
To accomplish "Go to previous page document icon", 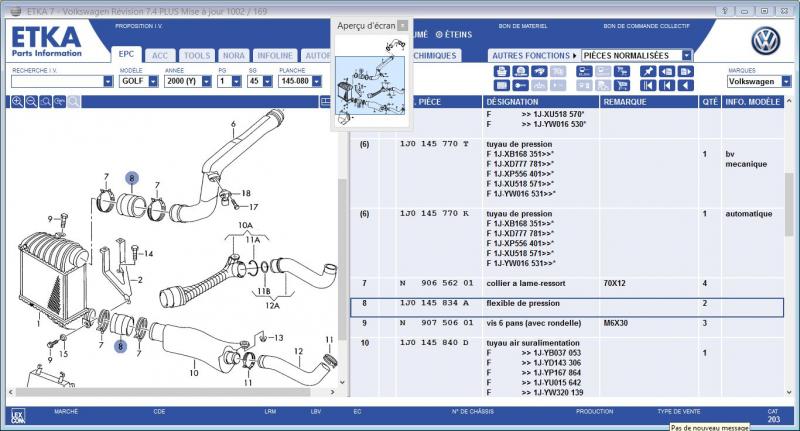I will [667, 72].
